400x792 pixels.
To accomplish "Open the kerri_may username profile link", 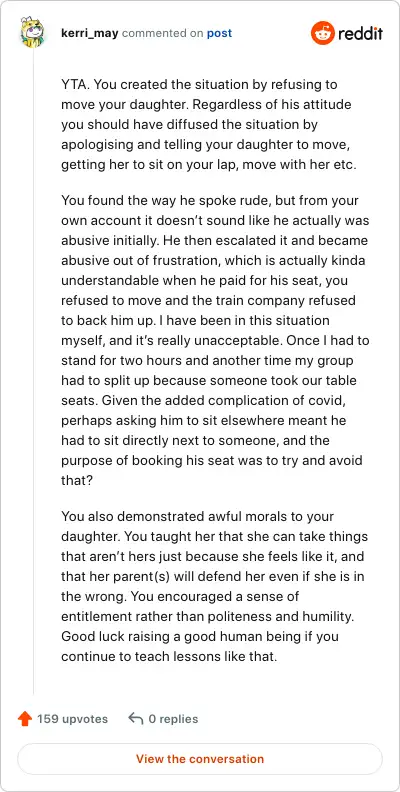I will pyautogui.click(x=90, y=33).
